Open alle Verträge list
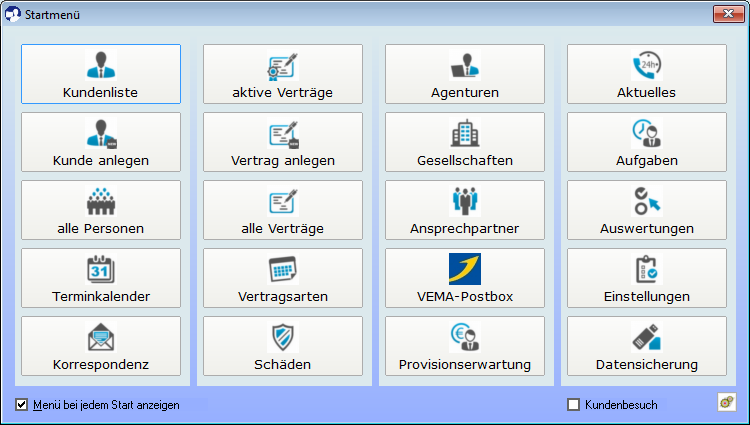Viewport: 750px width, 425px height. 283,210
